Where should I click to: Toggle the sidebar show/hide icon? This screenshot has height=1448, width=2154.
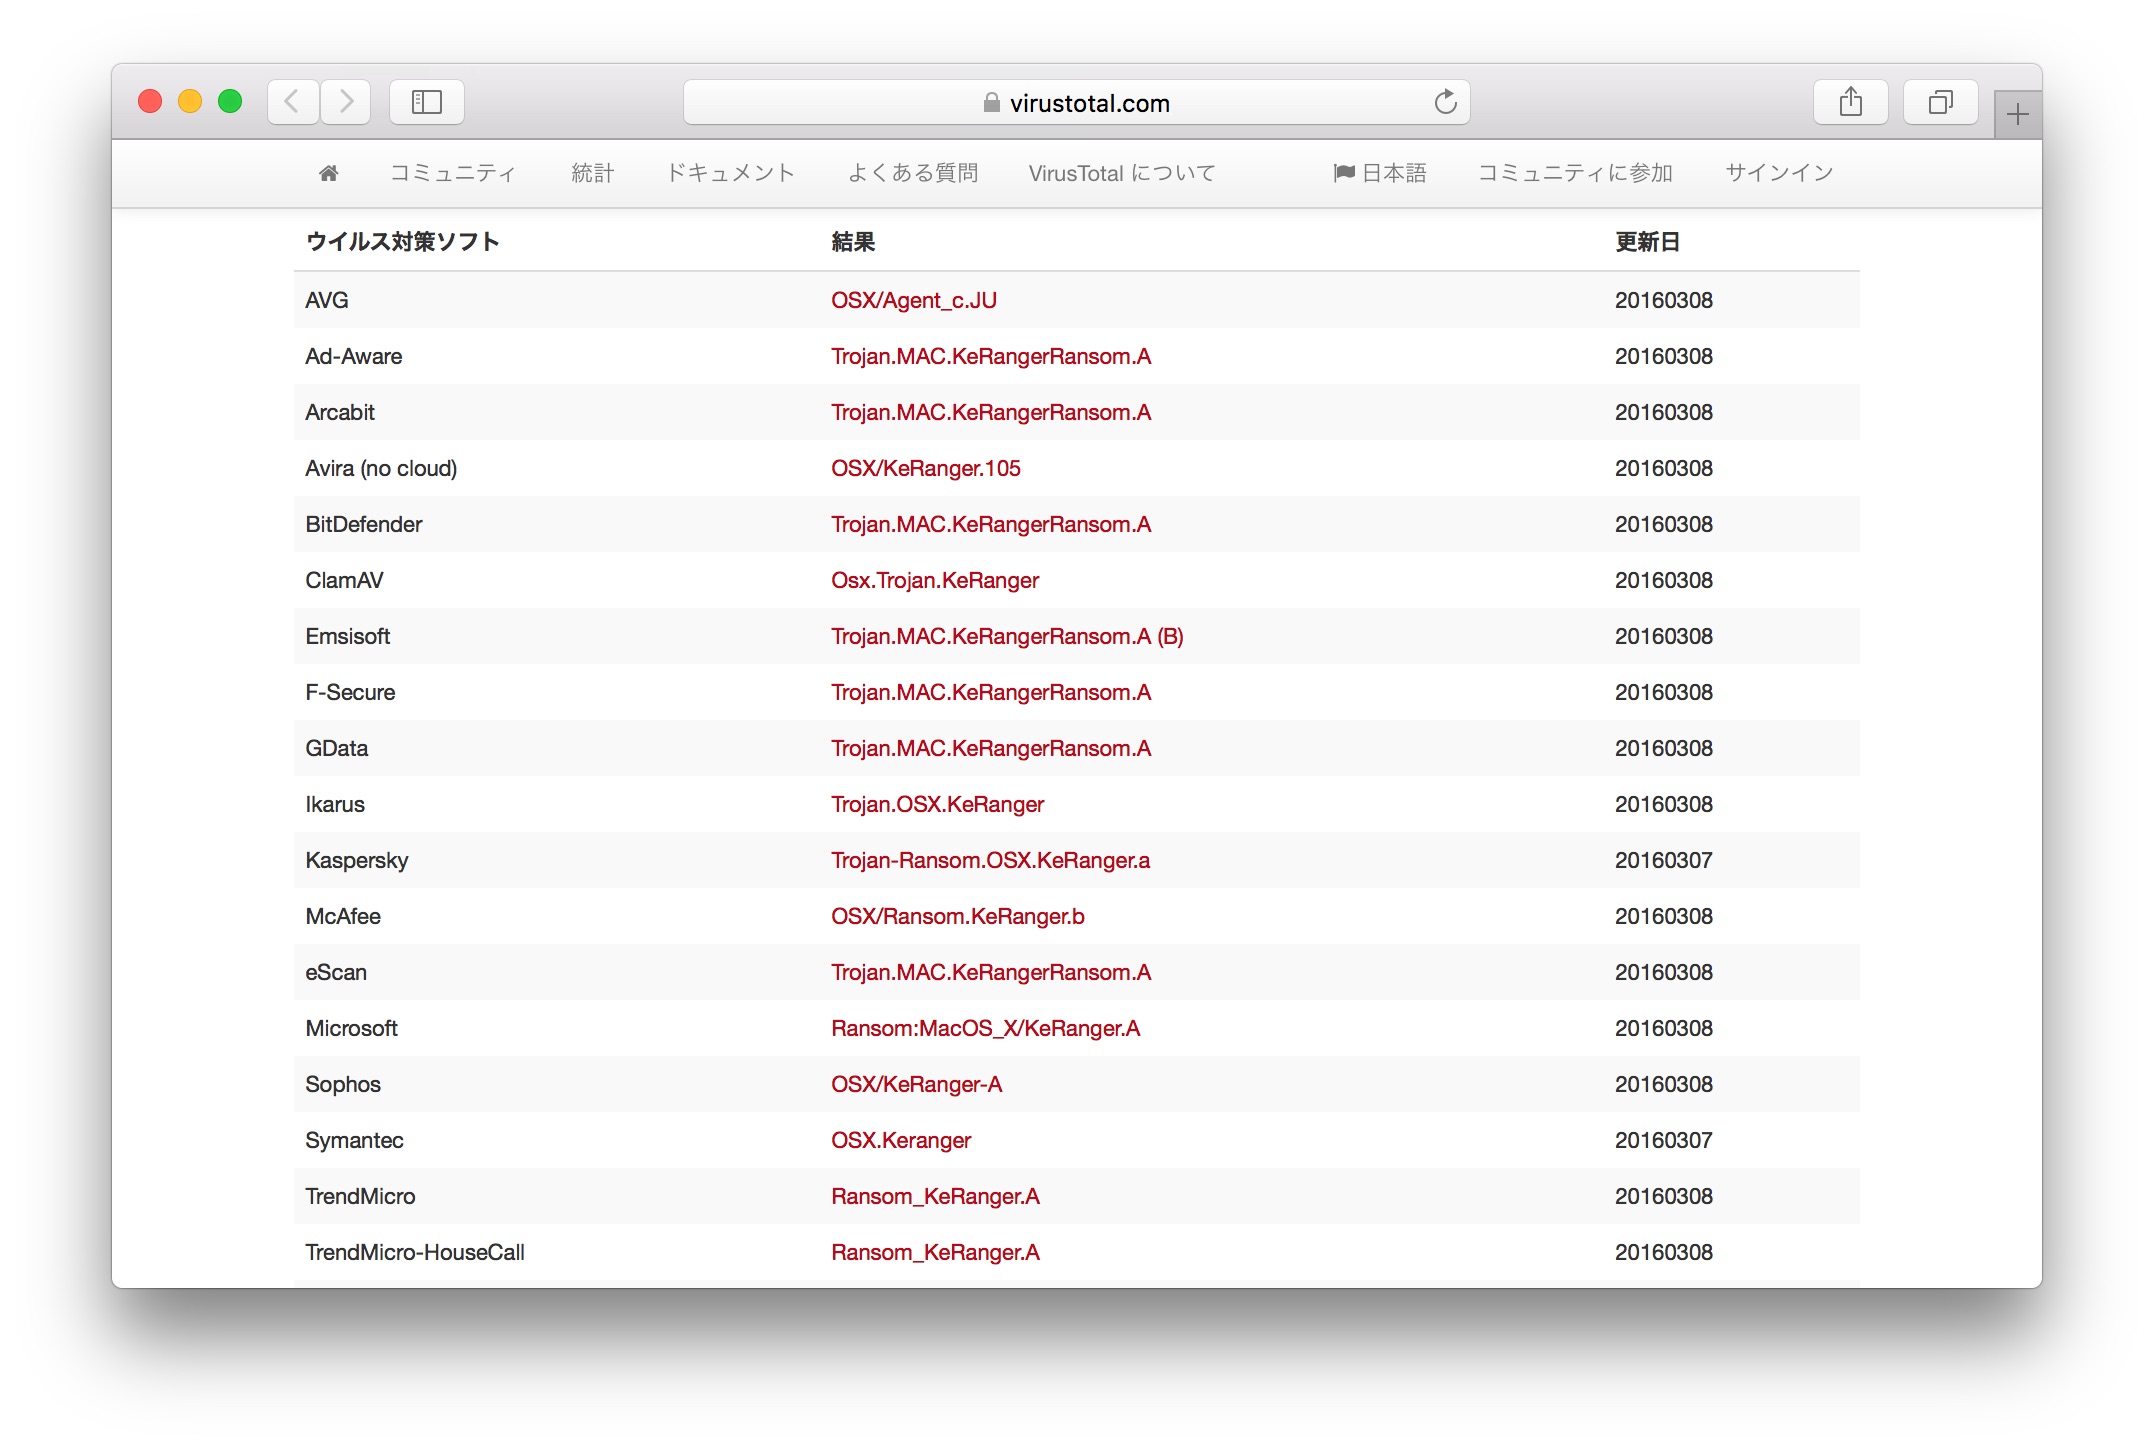pos(427,102)
